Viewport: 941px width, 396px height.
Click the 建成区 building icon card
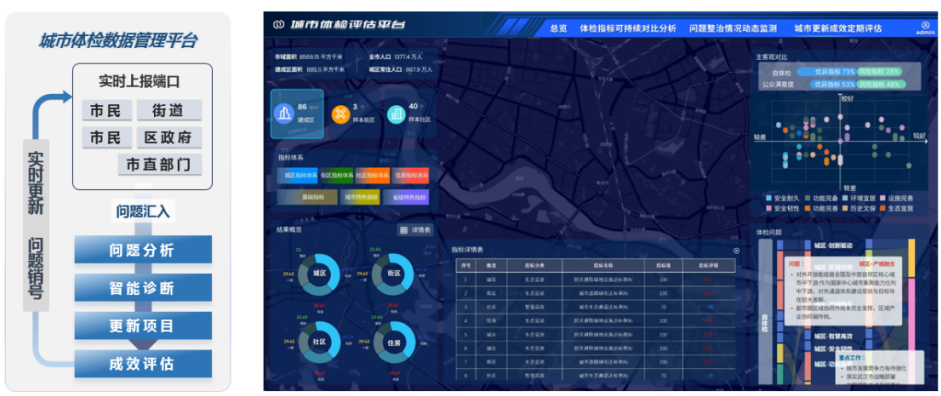tap(297, 114)
